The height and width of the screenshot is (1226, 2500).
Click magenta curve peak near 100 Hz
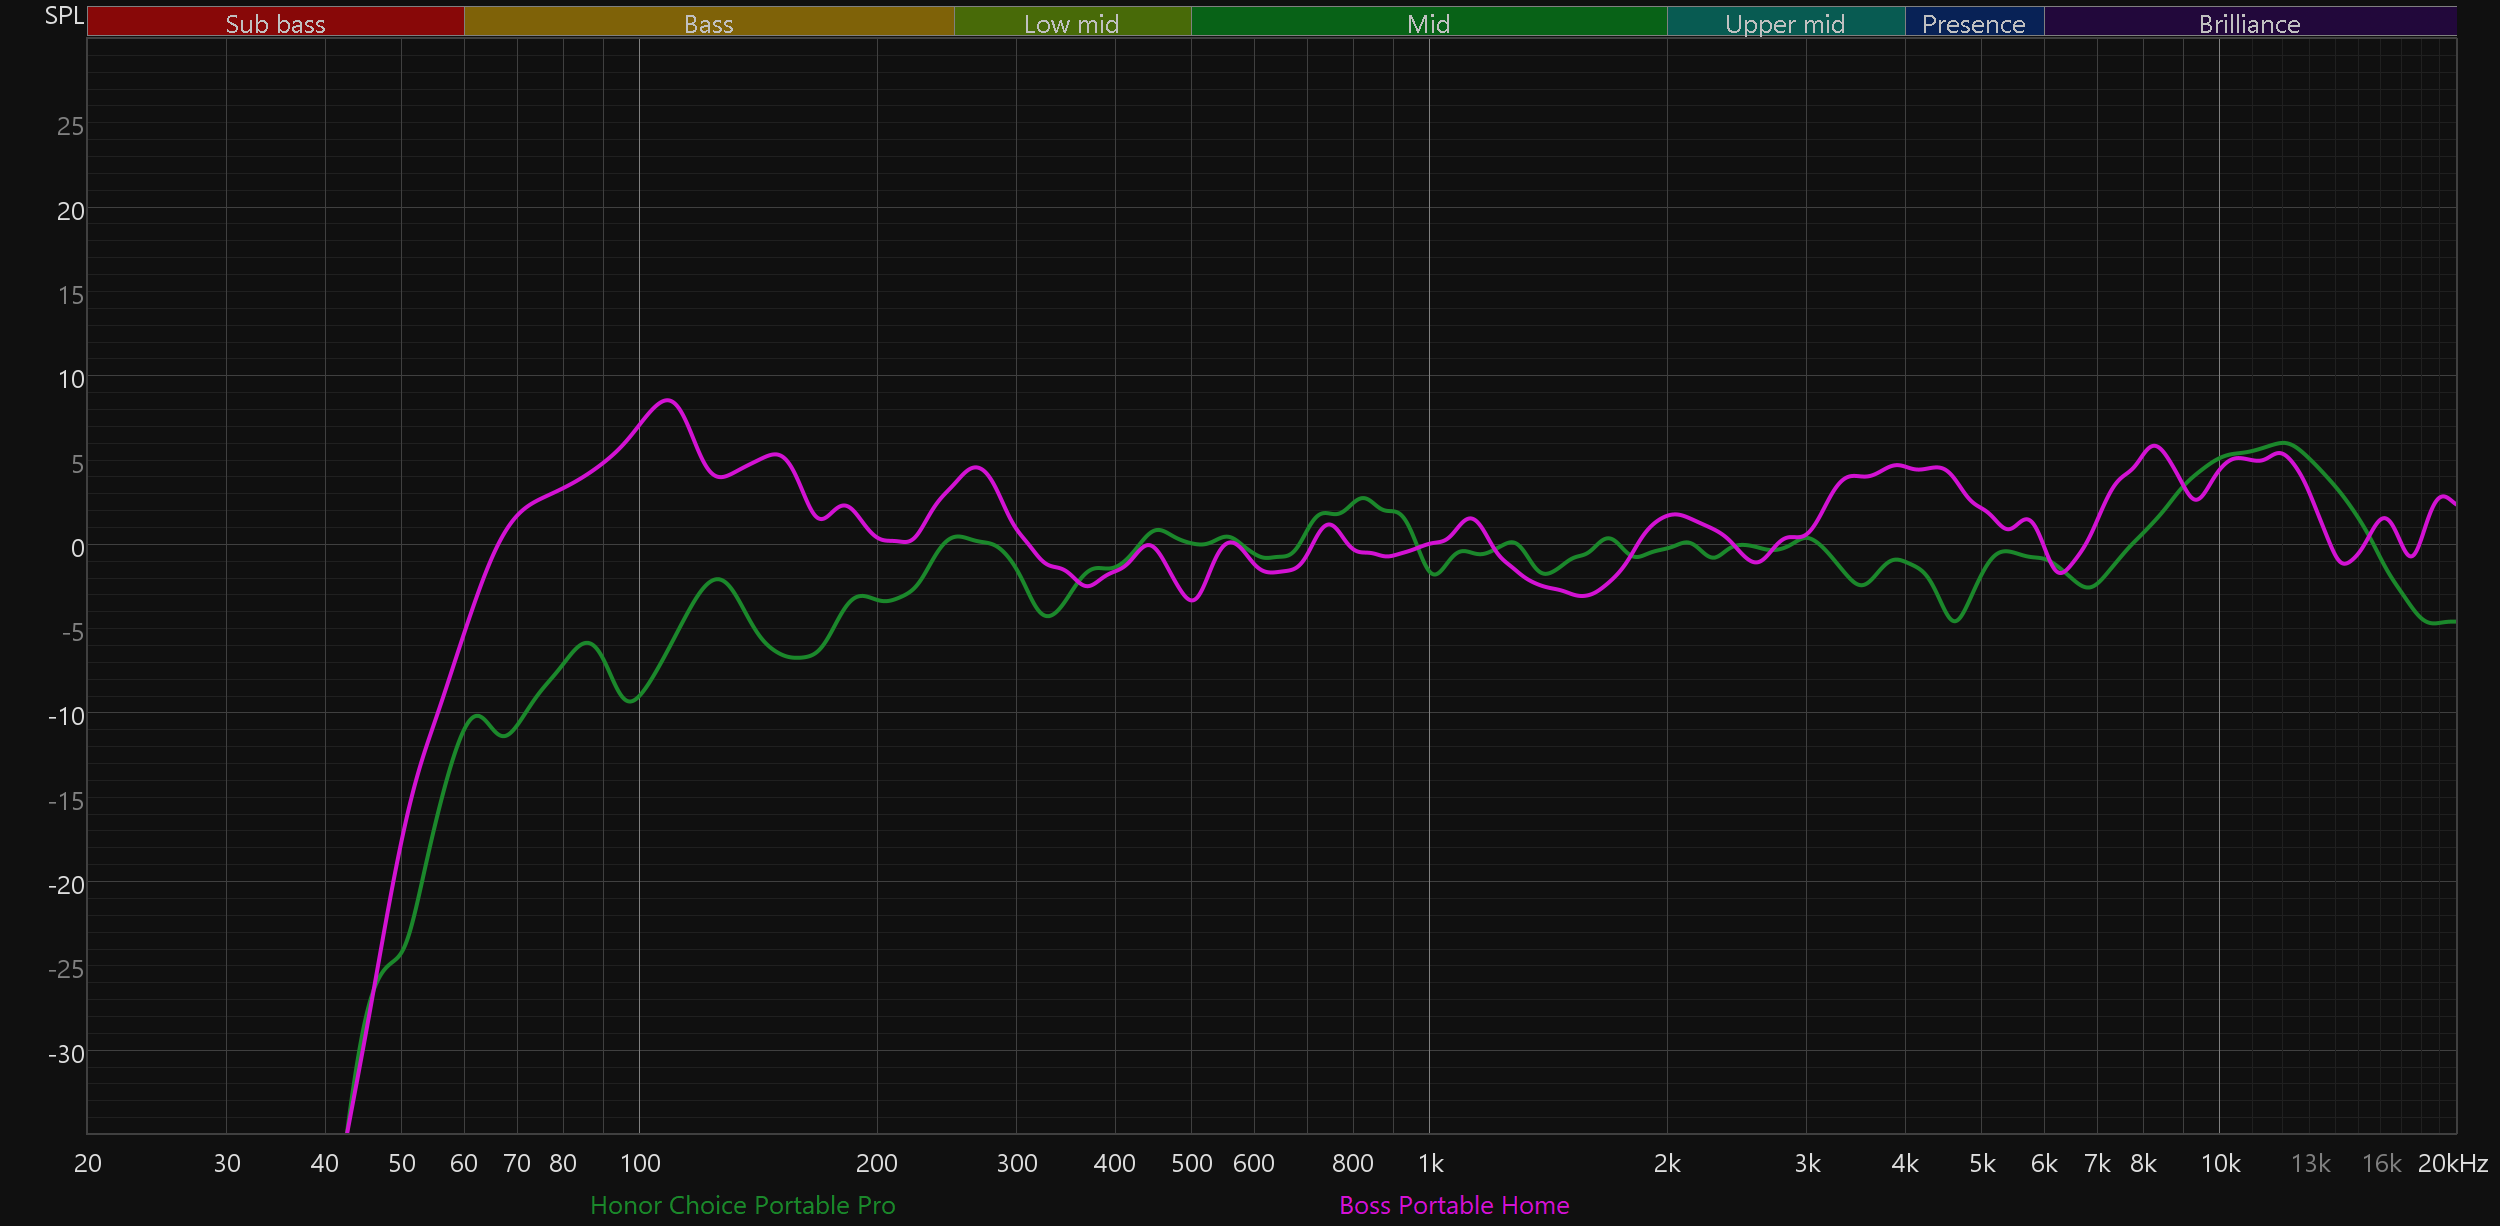click(667, 401)
